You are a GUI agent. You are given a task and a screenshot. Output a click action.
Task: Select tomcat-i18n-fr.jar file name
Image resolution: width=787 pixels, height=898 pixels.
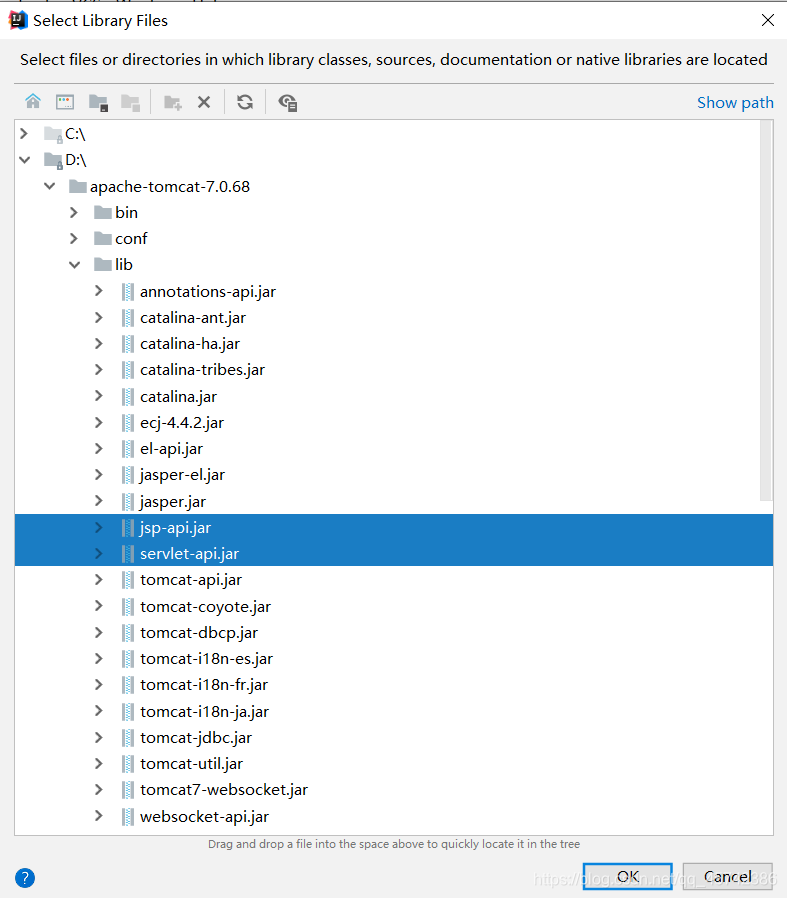pos(204,685)
